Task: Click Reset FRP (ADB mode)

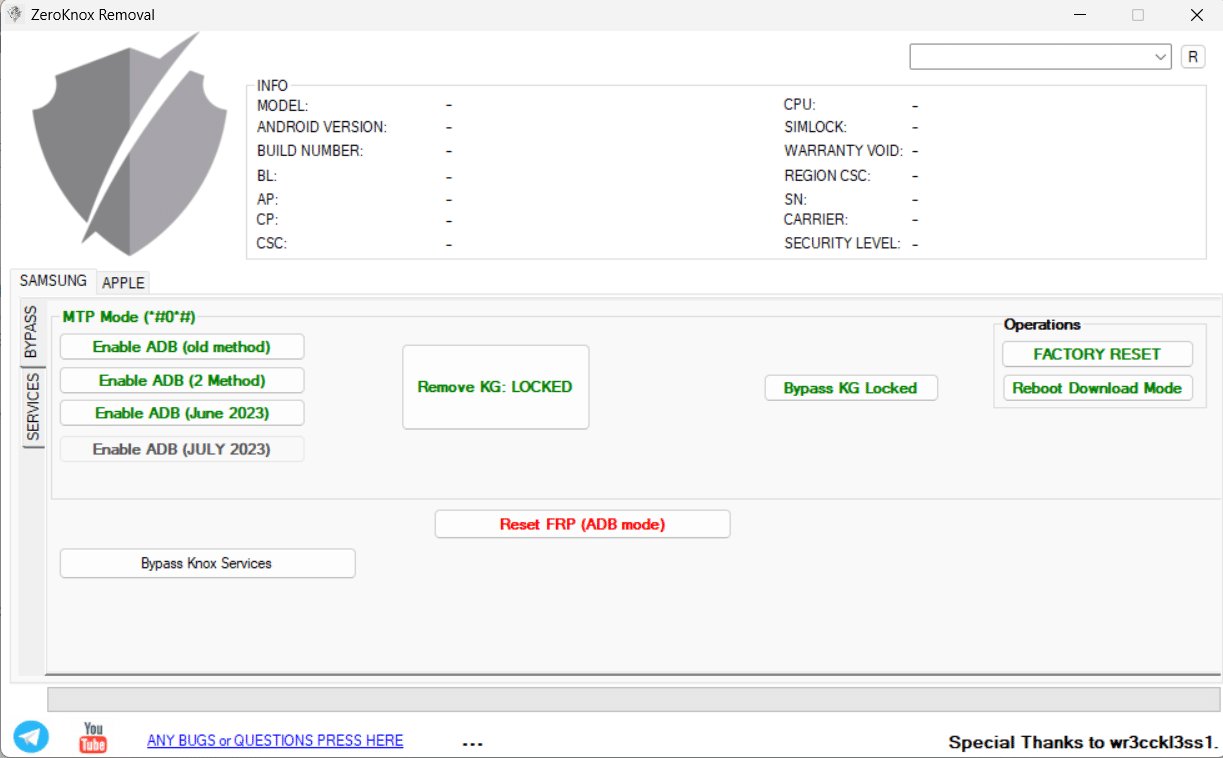Action: 582,523
